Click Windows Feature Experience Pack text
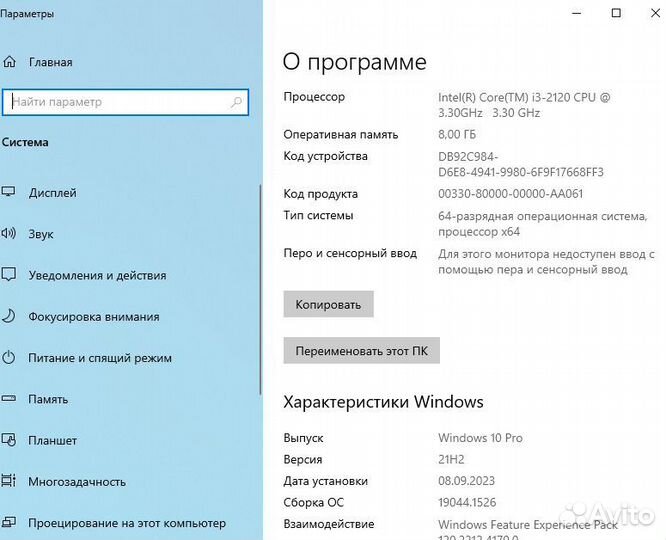 pos(528,525)
